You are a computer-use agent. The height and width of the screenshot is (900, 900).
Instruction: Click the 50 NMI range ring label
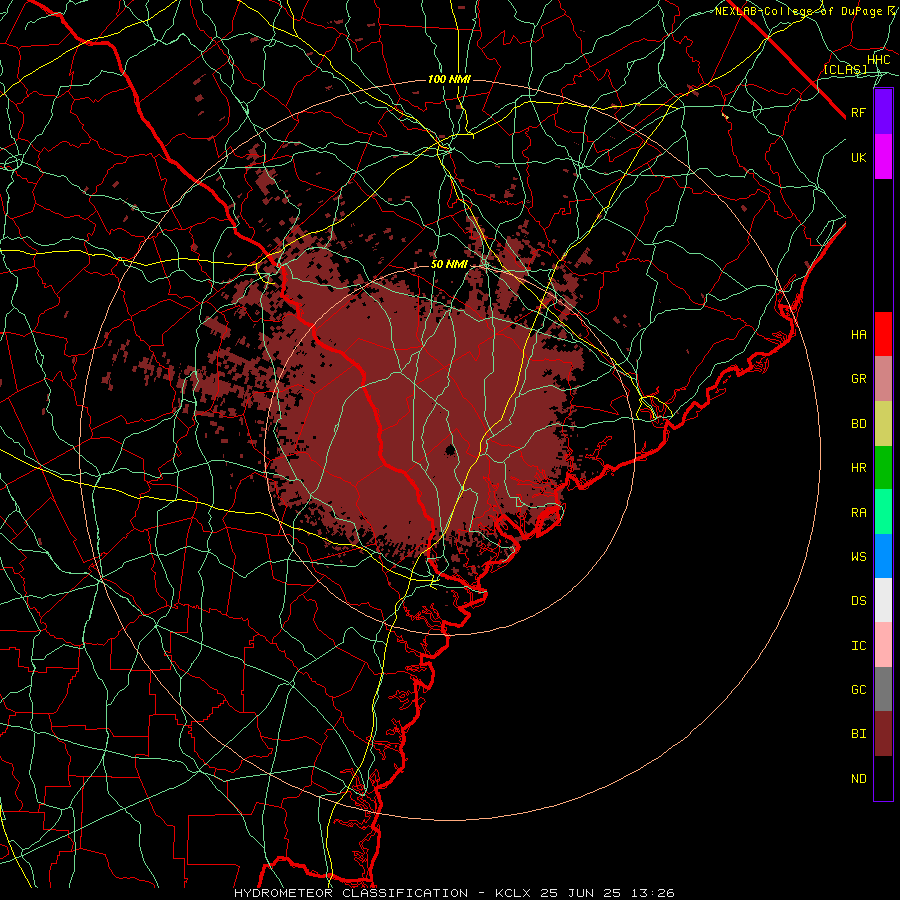click(449, 265)
